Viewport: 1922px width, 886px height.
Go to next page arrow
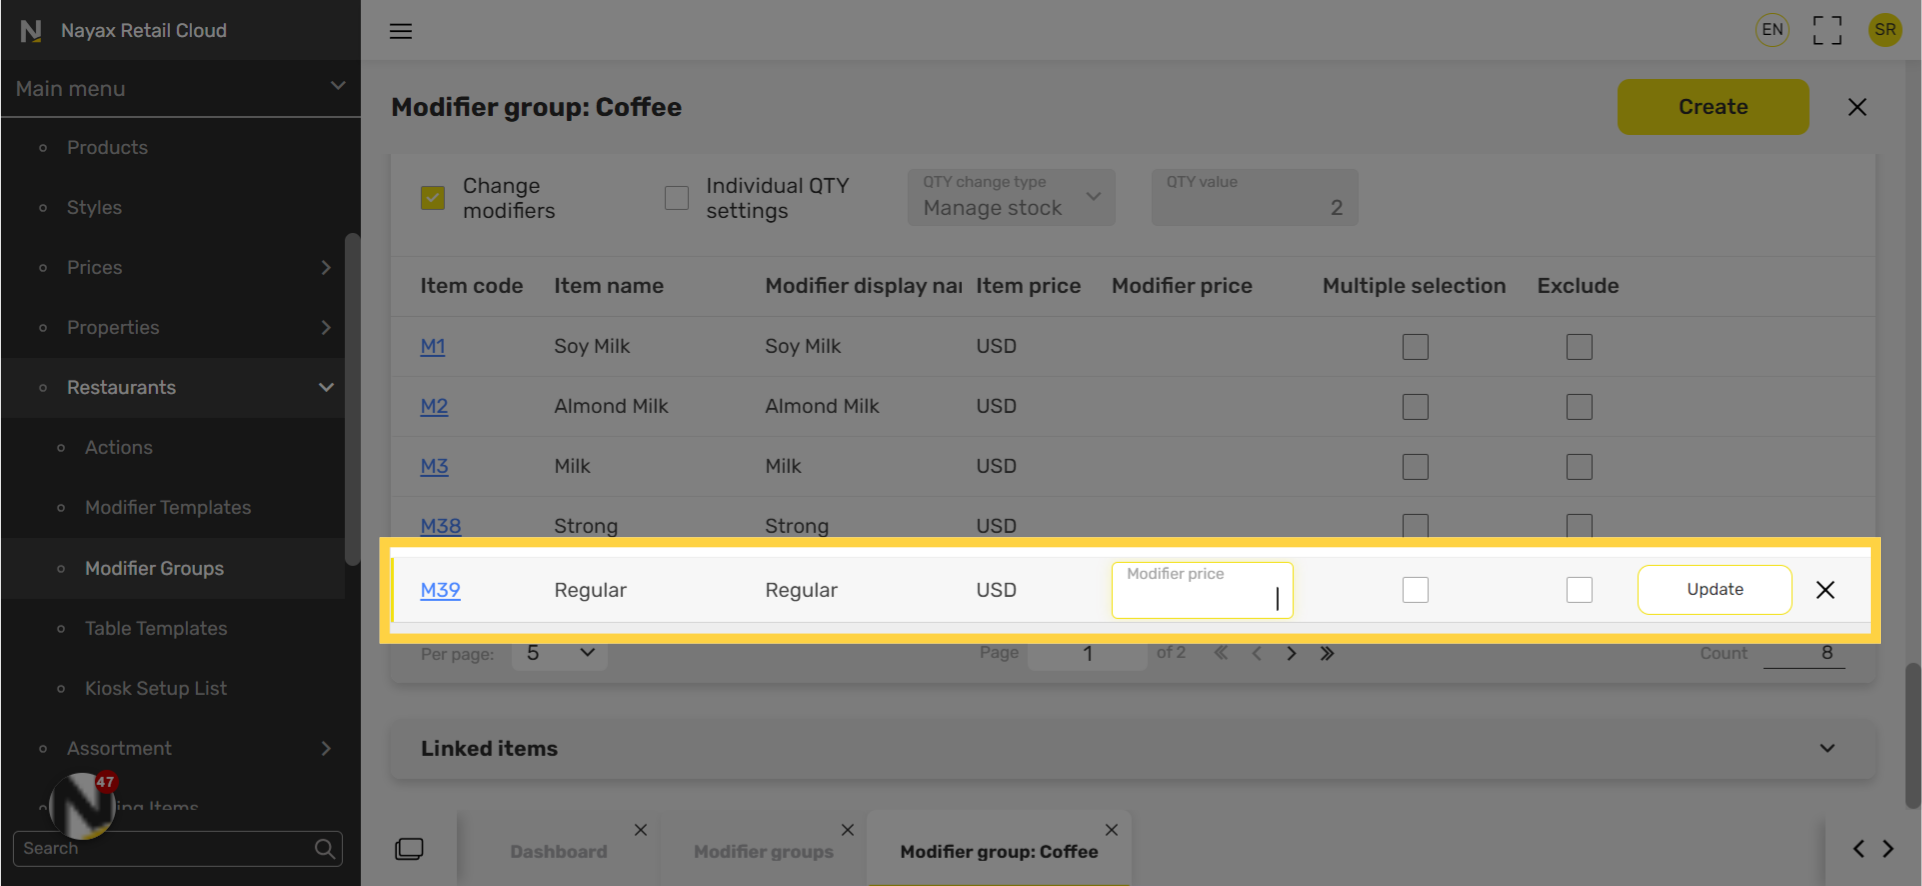[1292, 654]
